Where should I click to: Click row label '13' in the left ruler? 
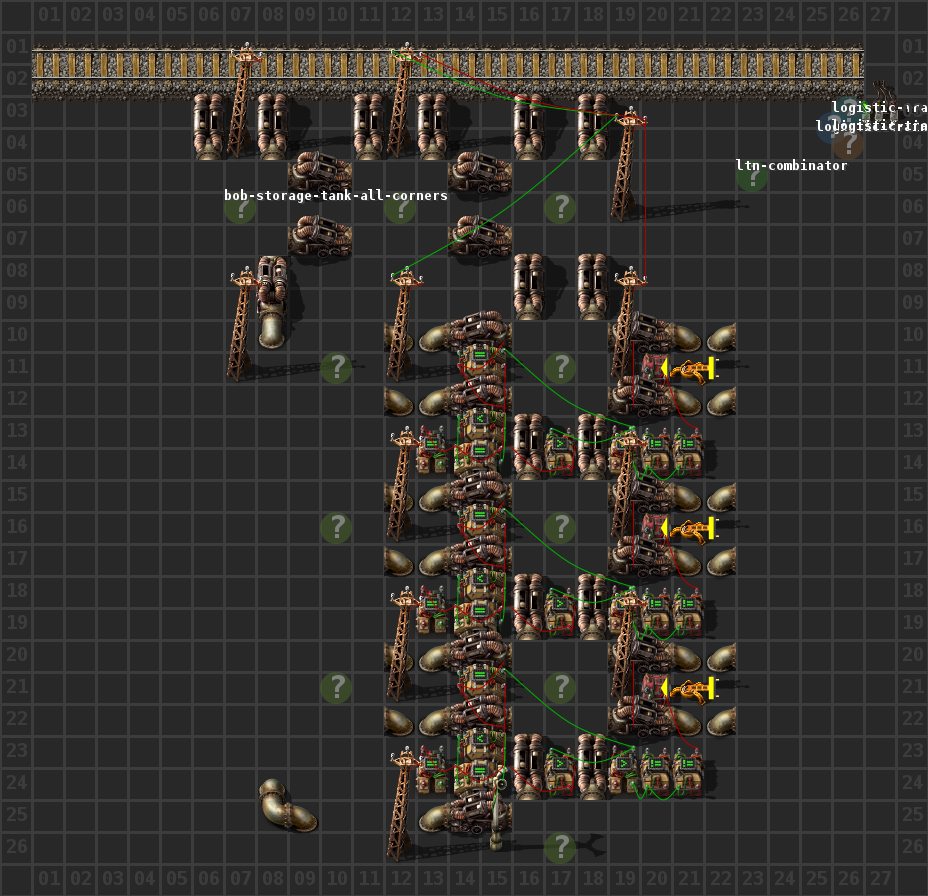(x=17, y=430)
